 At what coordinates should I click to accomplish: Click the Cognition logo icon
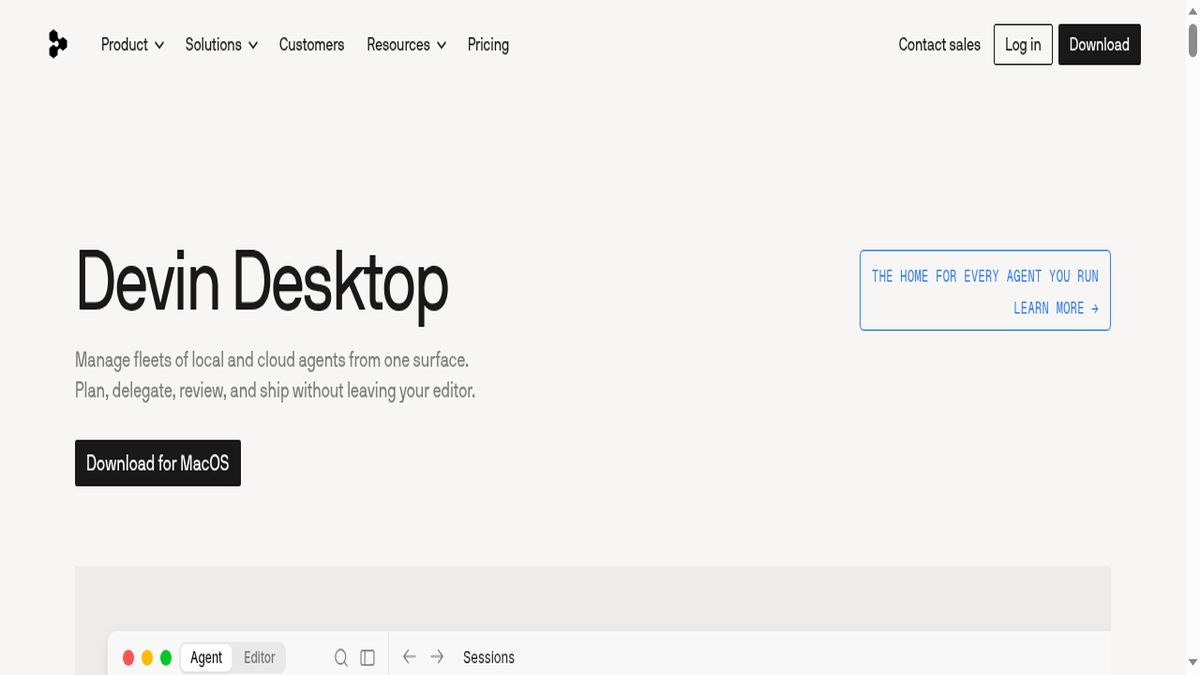[x=58, y=44]
